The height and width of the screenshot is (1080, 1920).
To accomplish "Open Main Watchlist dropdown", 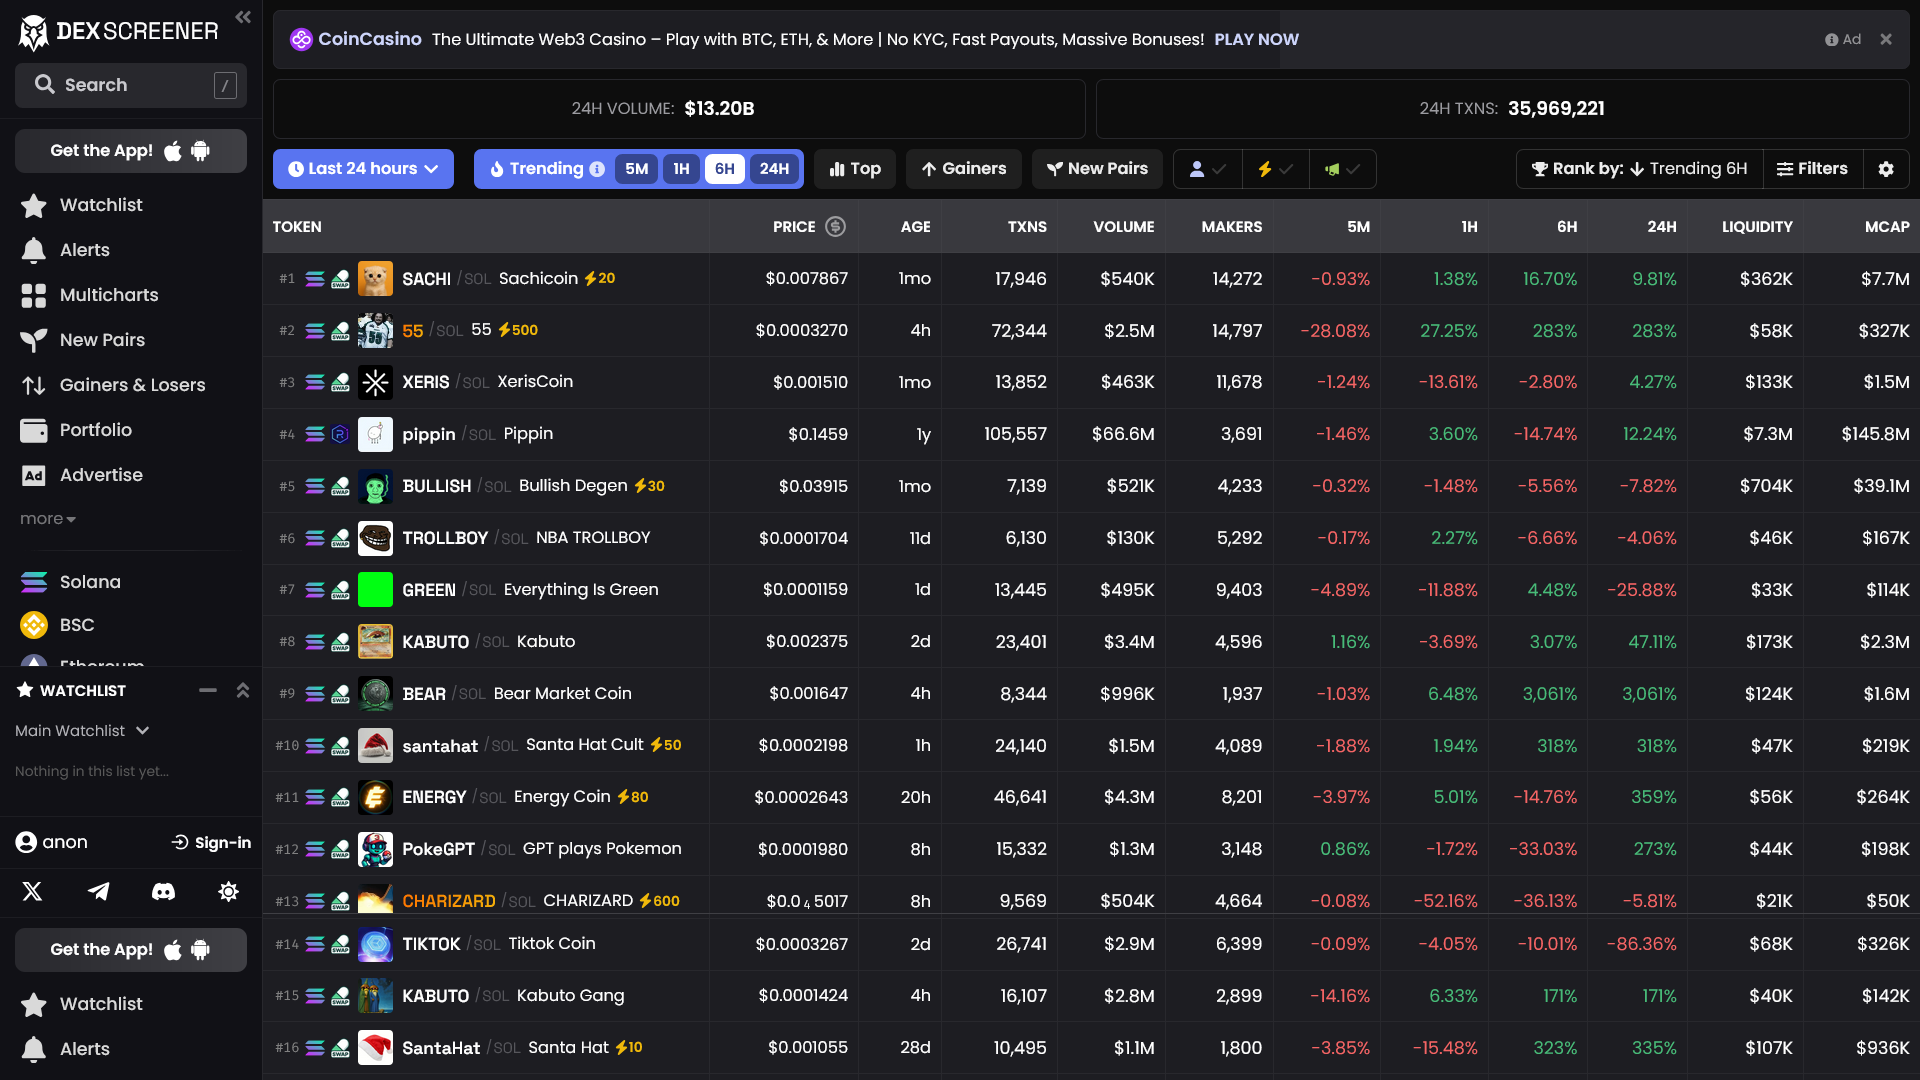I will click(82, 731).
